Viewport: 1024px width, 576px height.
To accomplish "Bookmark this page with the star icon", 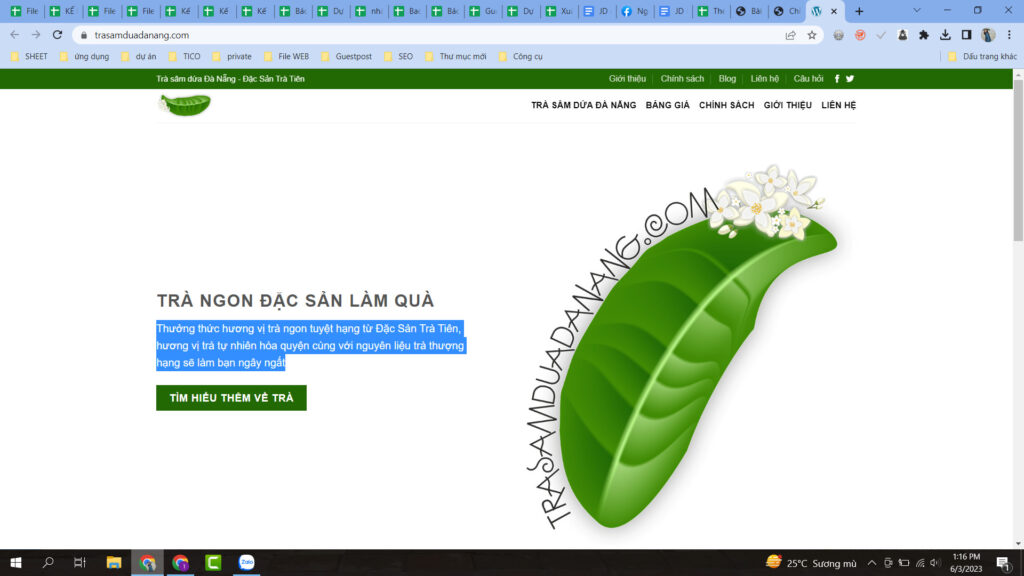I will (812, 35).
